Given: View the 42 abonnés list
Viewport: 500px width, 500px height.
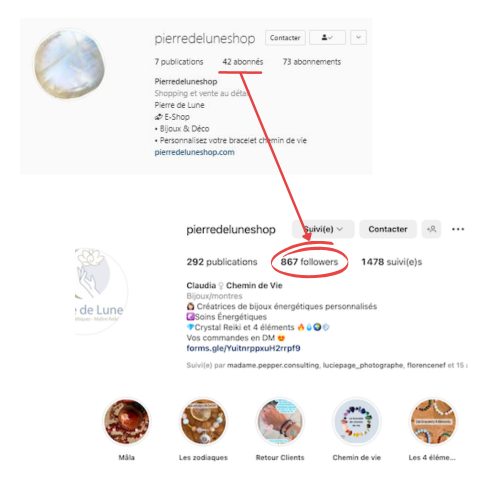Looking at the screenshot, I should click(x=243, y=62).
